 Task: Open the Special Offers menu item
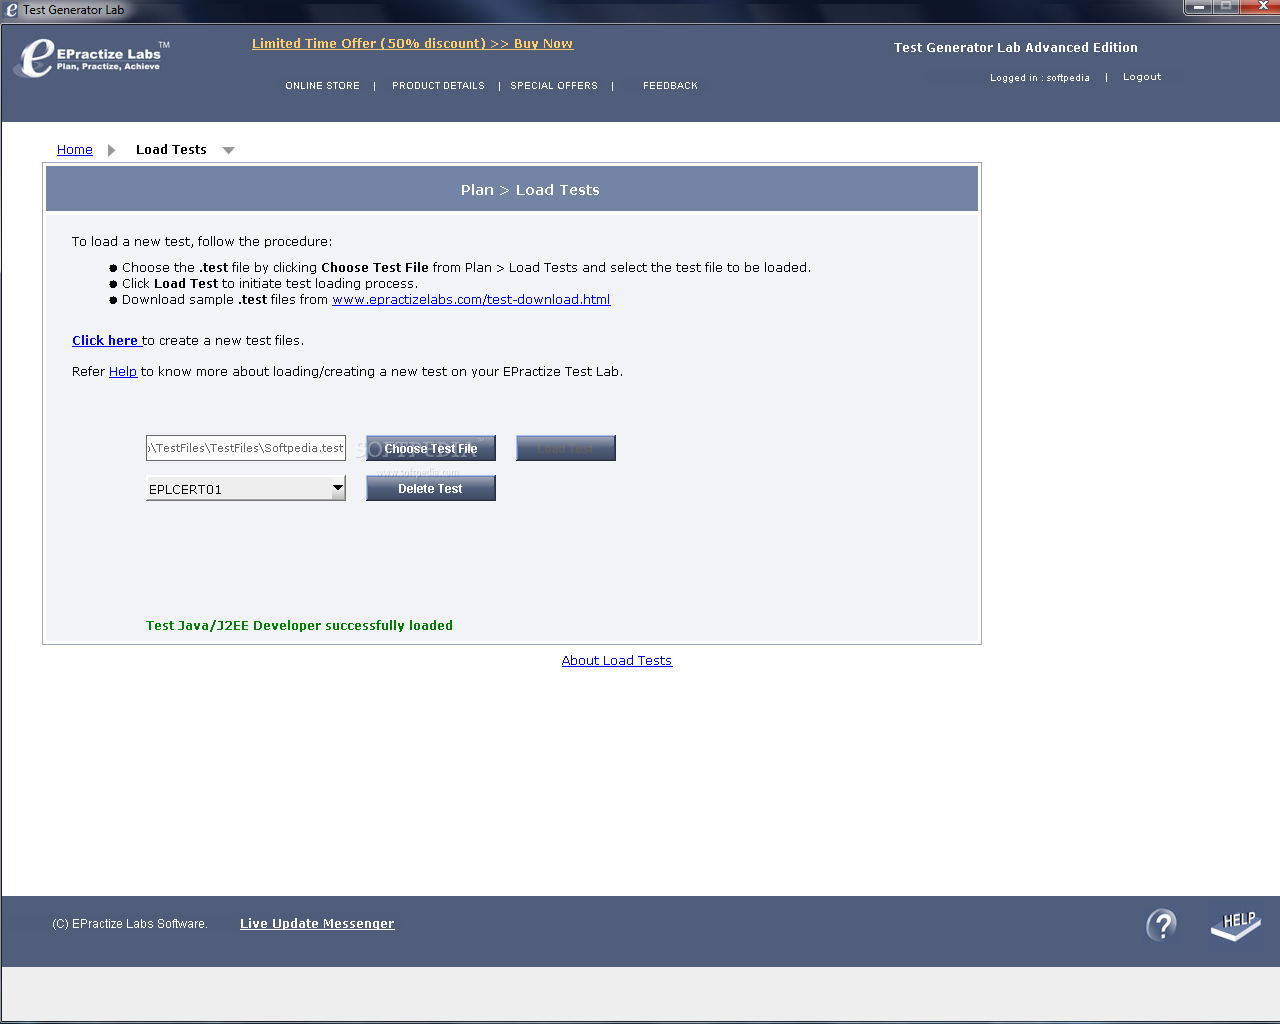click(554, 86)
